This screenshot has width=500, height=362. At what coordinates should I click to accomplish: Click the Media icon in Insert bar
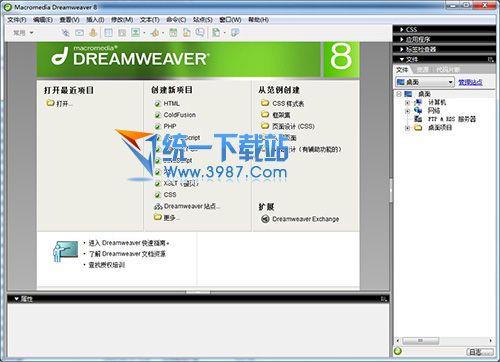tap(155, 33)
